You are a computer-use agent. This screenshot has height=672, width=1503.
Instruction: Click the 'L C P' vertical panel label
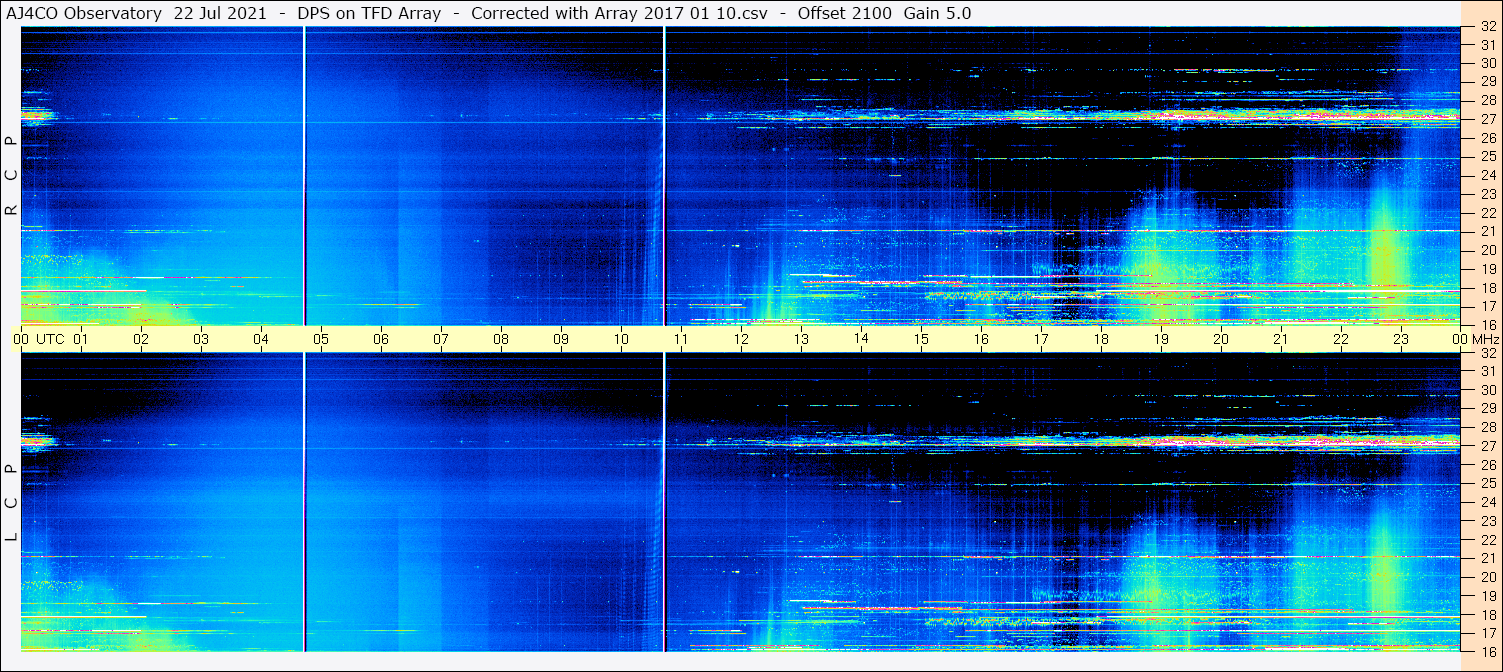point(11,504)
